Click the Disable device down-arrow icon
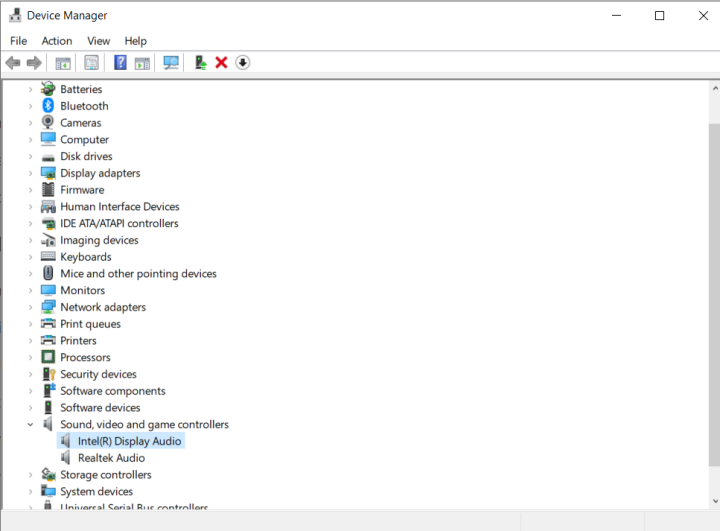720x531 pixels. point(242,62)
